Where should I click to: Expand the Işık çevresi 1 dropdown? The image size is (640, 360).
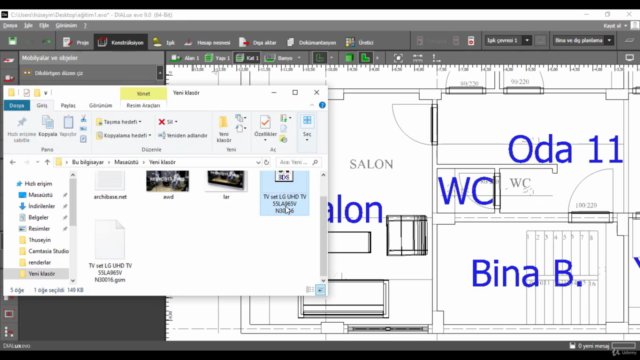[527, 40]
